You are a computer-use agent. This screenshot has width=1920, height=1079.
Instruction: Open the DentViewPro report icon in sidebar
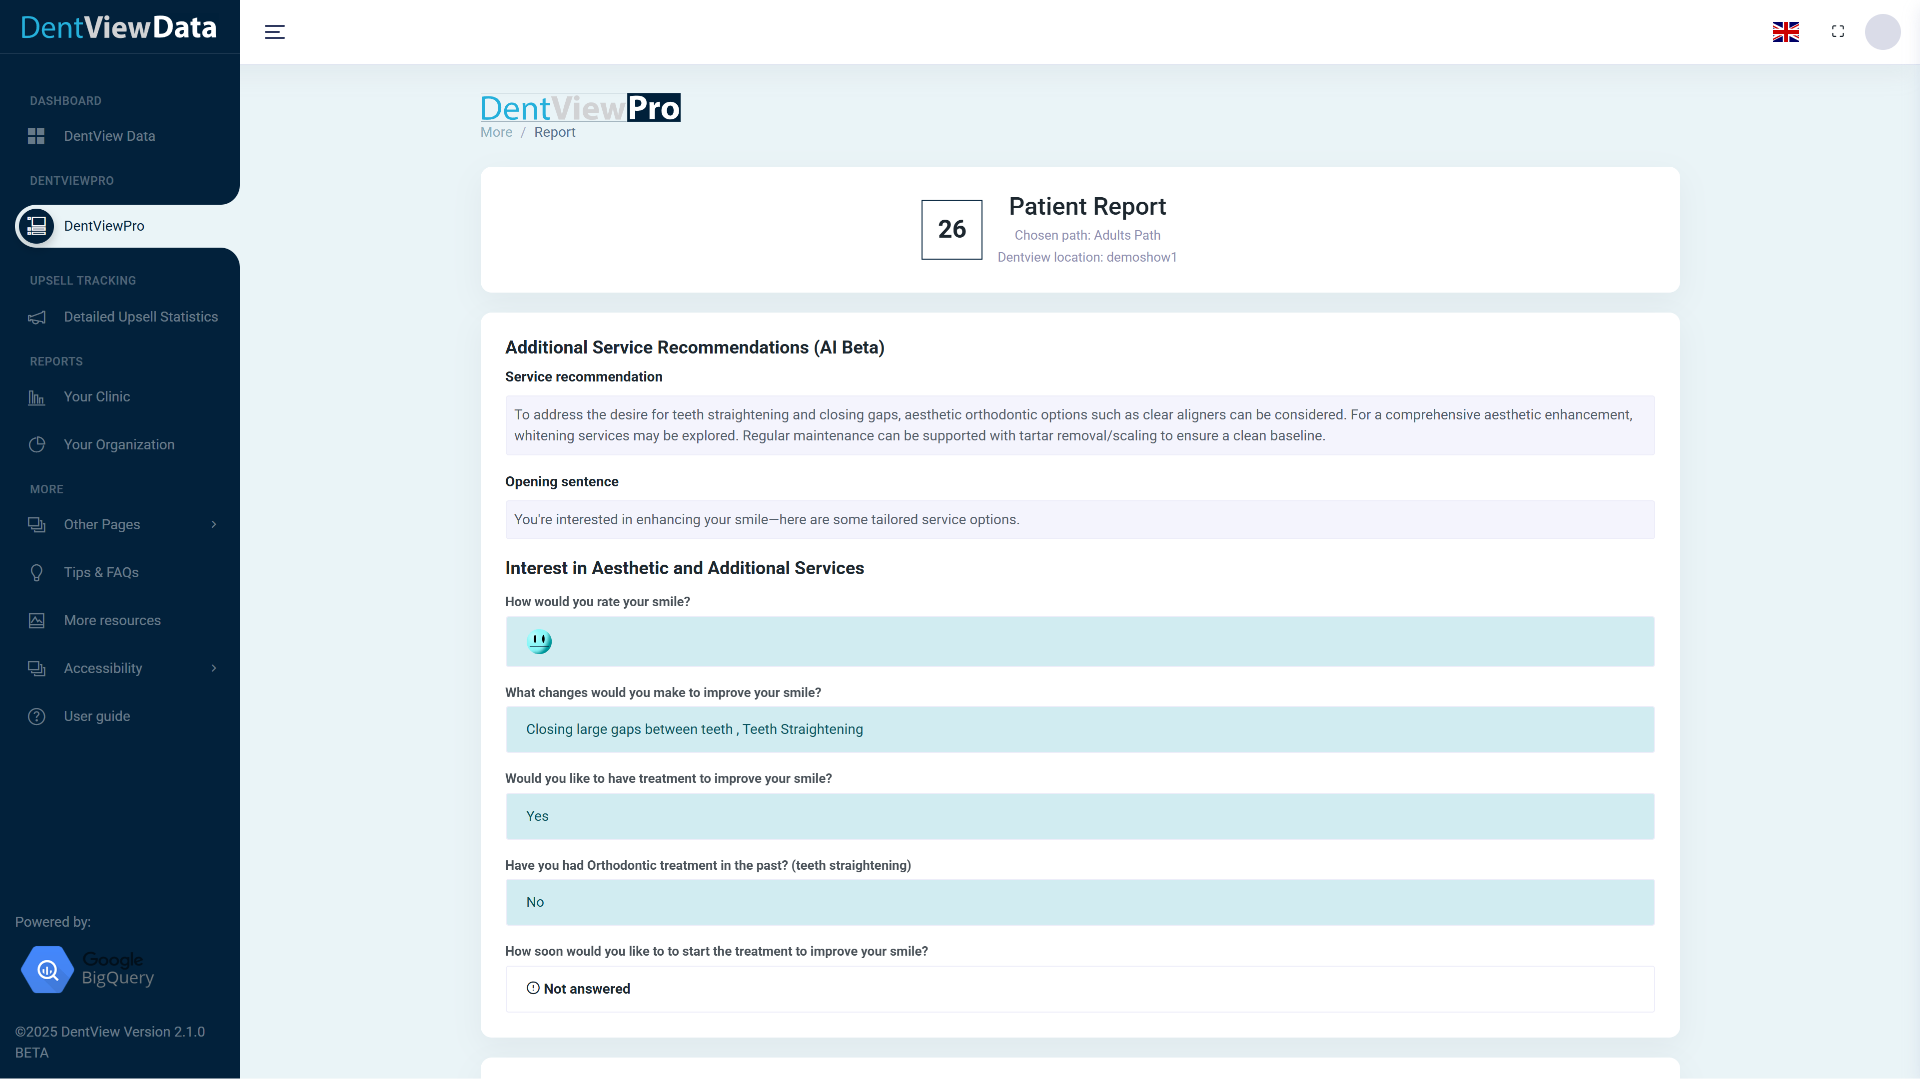tap(36, 226)
